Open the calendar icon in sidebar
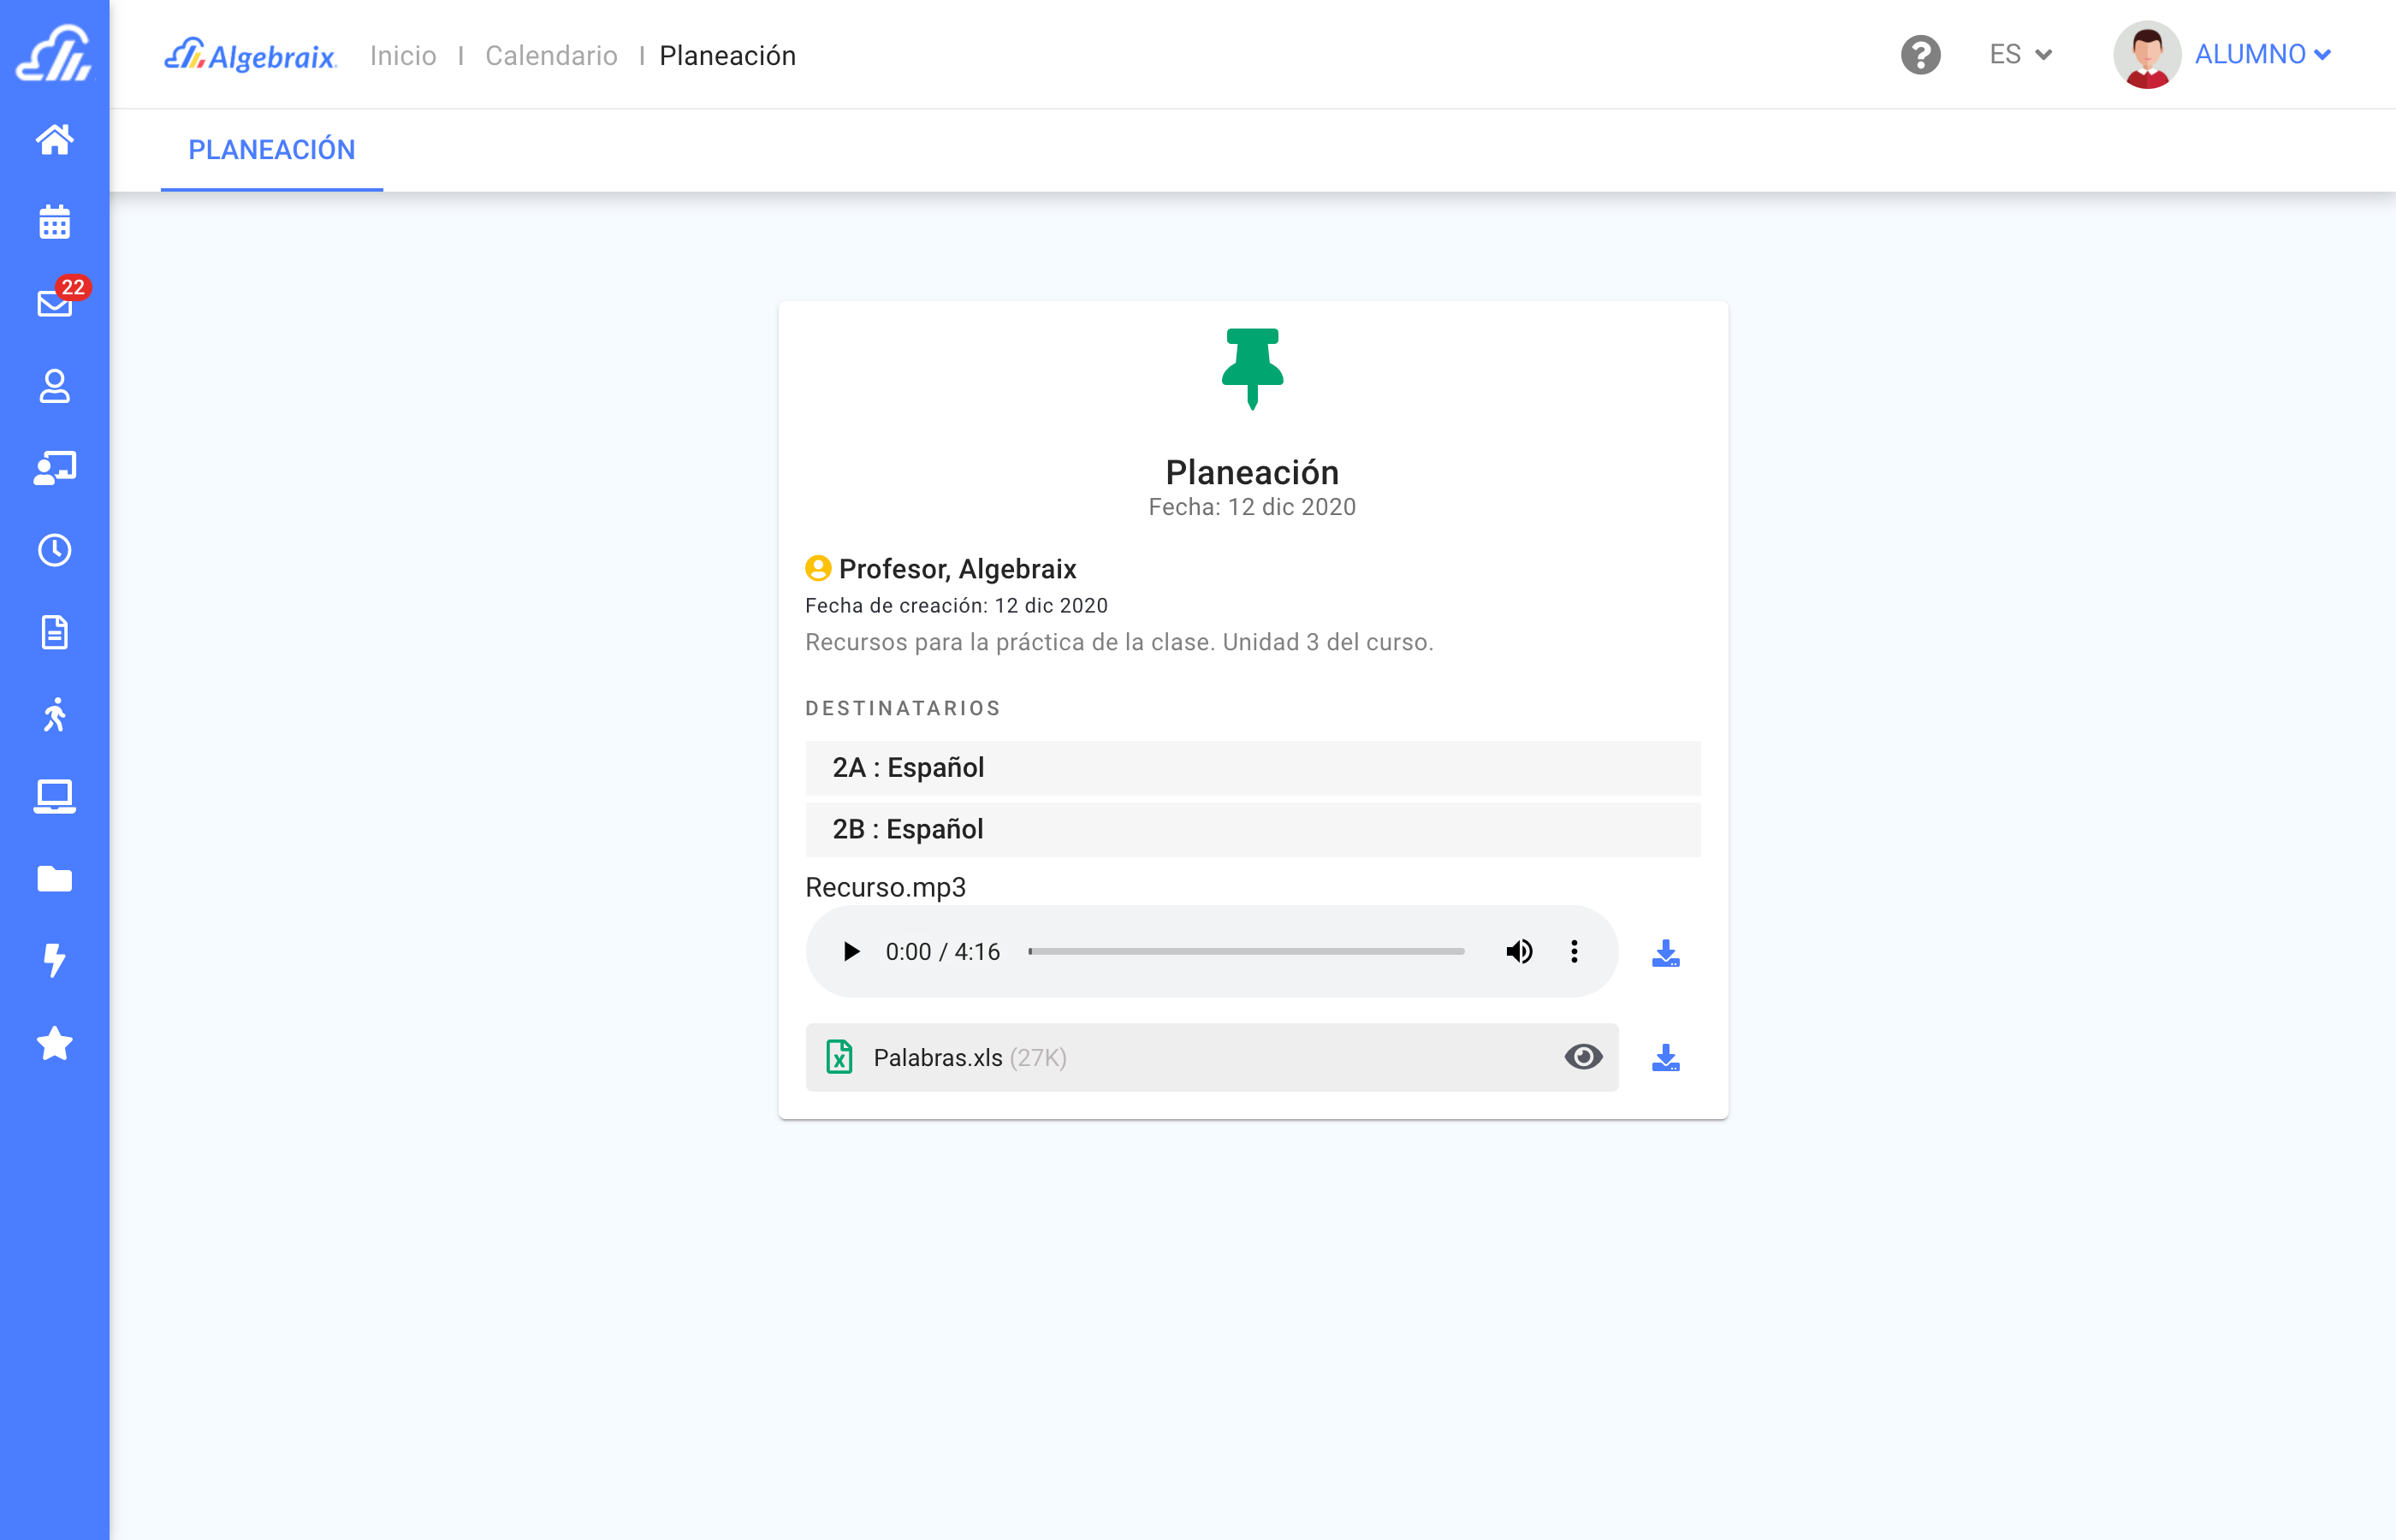2396x1540 pixels. pos(54,222)
